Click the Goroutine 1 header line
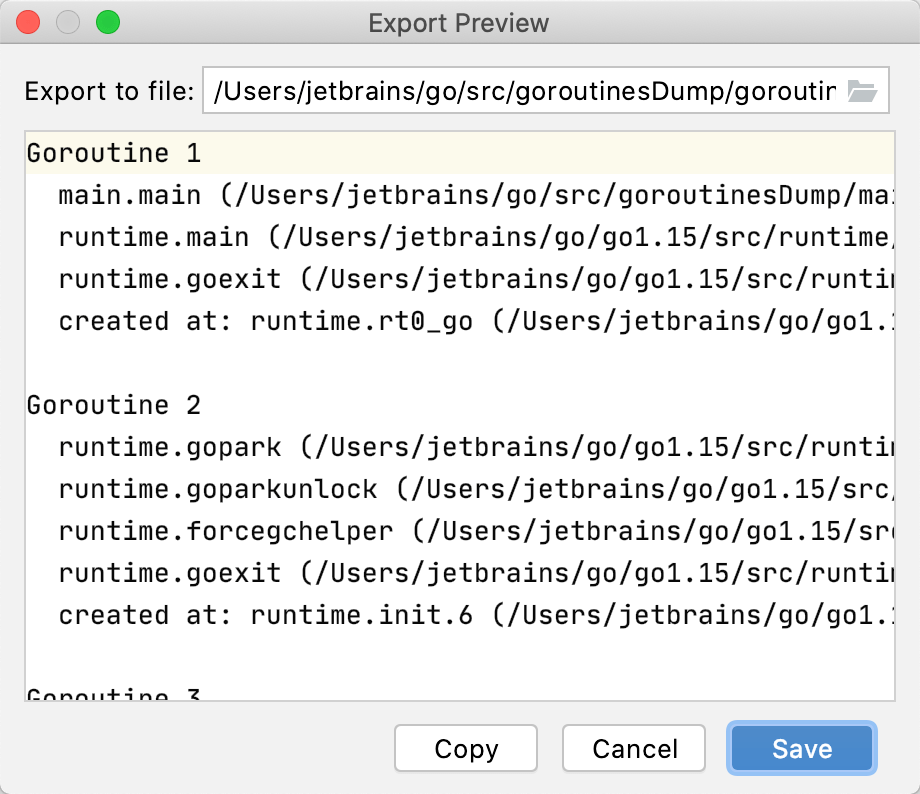The image size is (920, 794). [113, 153]
